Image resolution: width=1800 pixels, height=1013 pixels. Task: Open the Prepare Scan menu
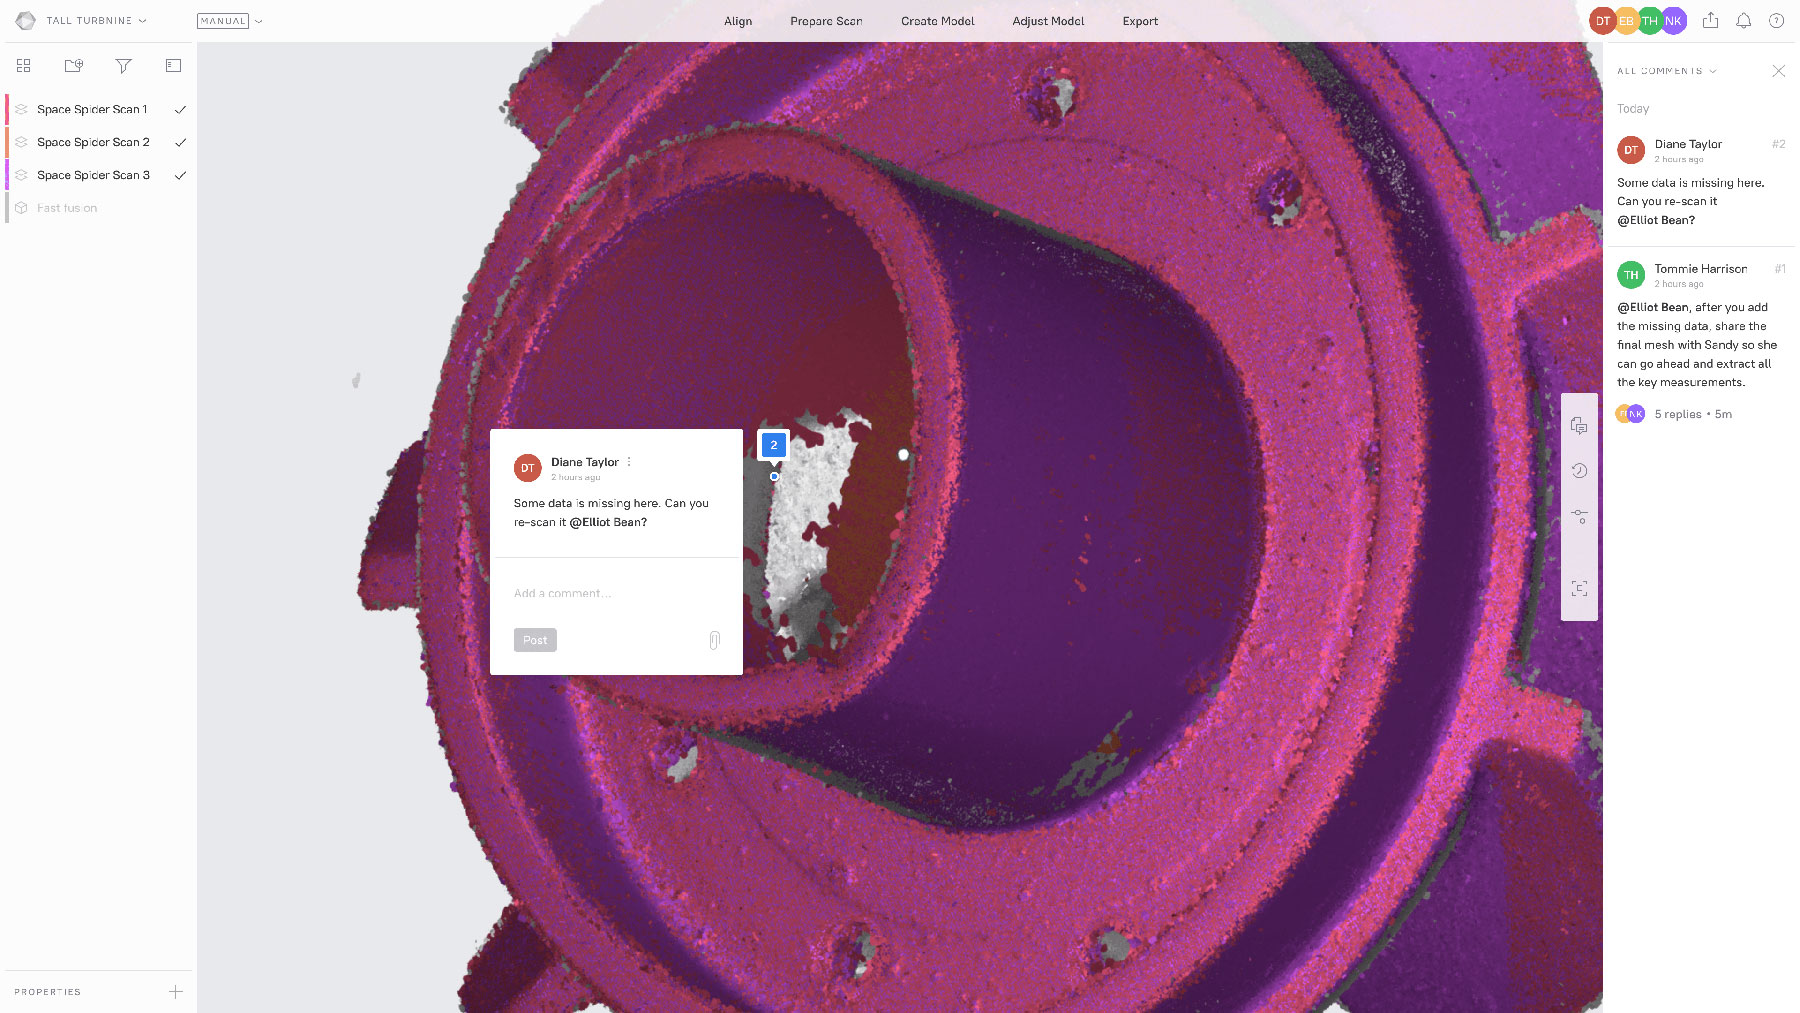pyautogui.click(x=826, y=21)
